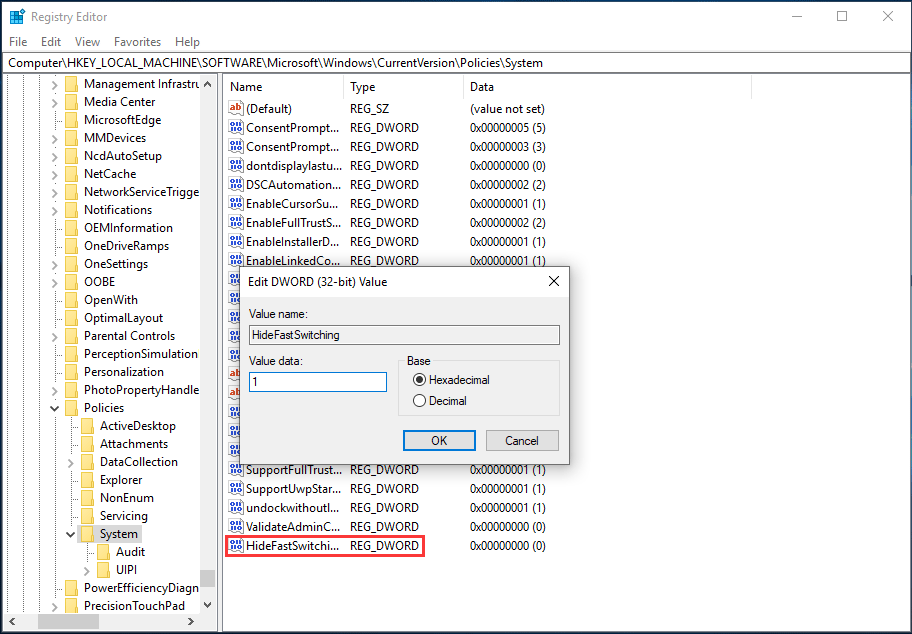Collapse the Policies tree node

(54, 407)
